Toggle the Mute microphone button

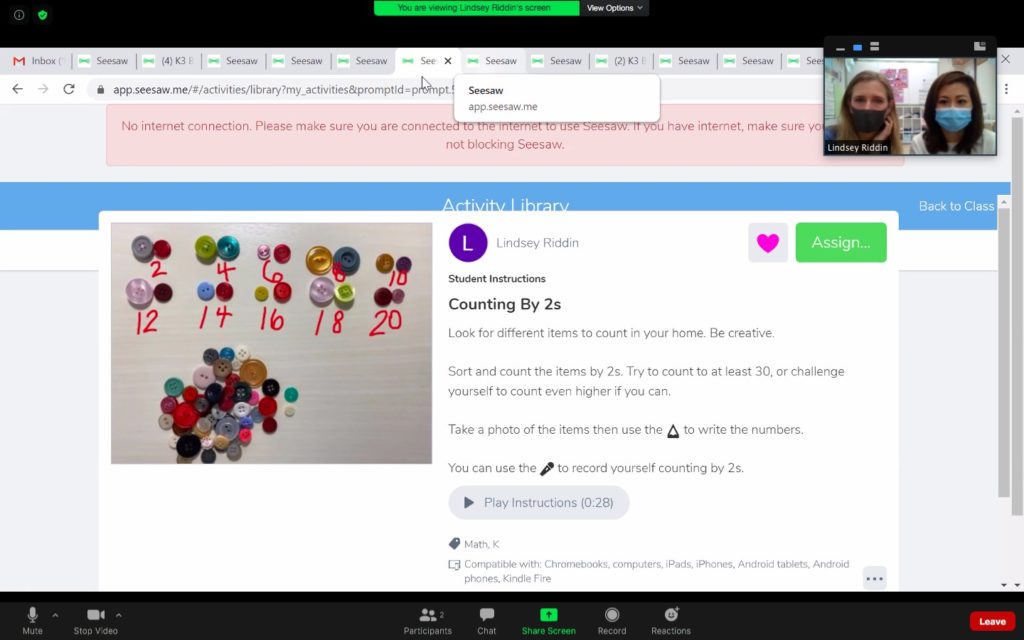click(32, 621)
